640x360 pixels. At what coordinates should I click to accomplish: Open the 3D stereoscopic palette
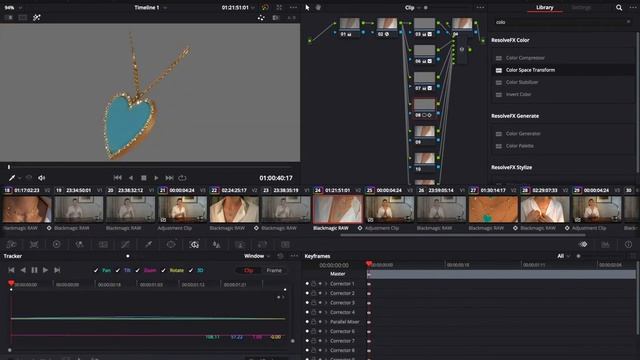[x=285, y=244]
